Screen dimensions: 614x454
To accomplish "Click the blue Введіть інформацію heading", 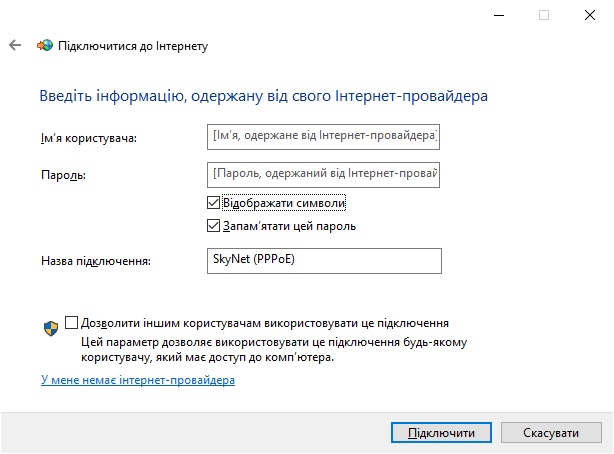I will [264, 96].
